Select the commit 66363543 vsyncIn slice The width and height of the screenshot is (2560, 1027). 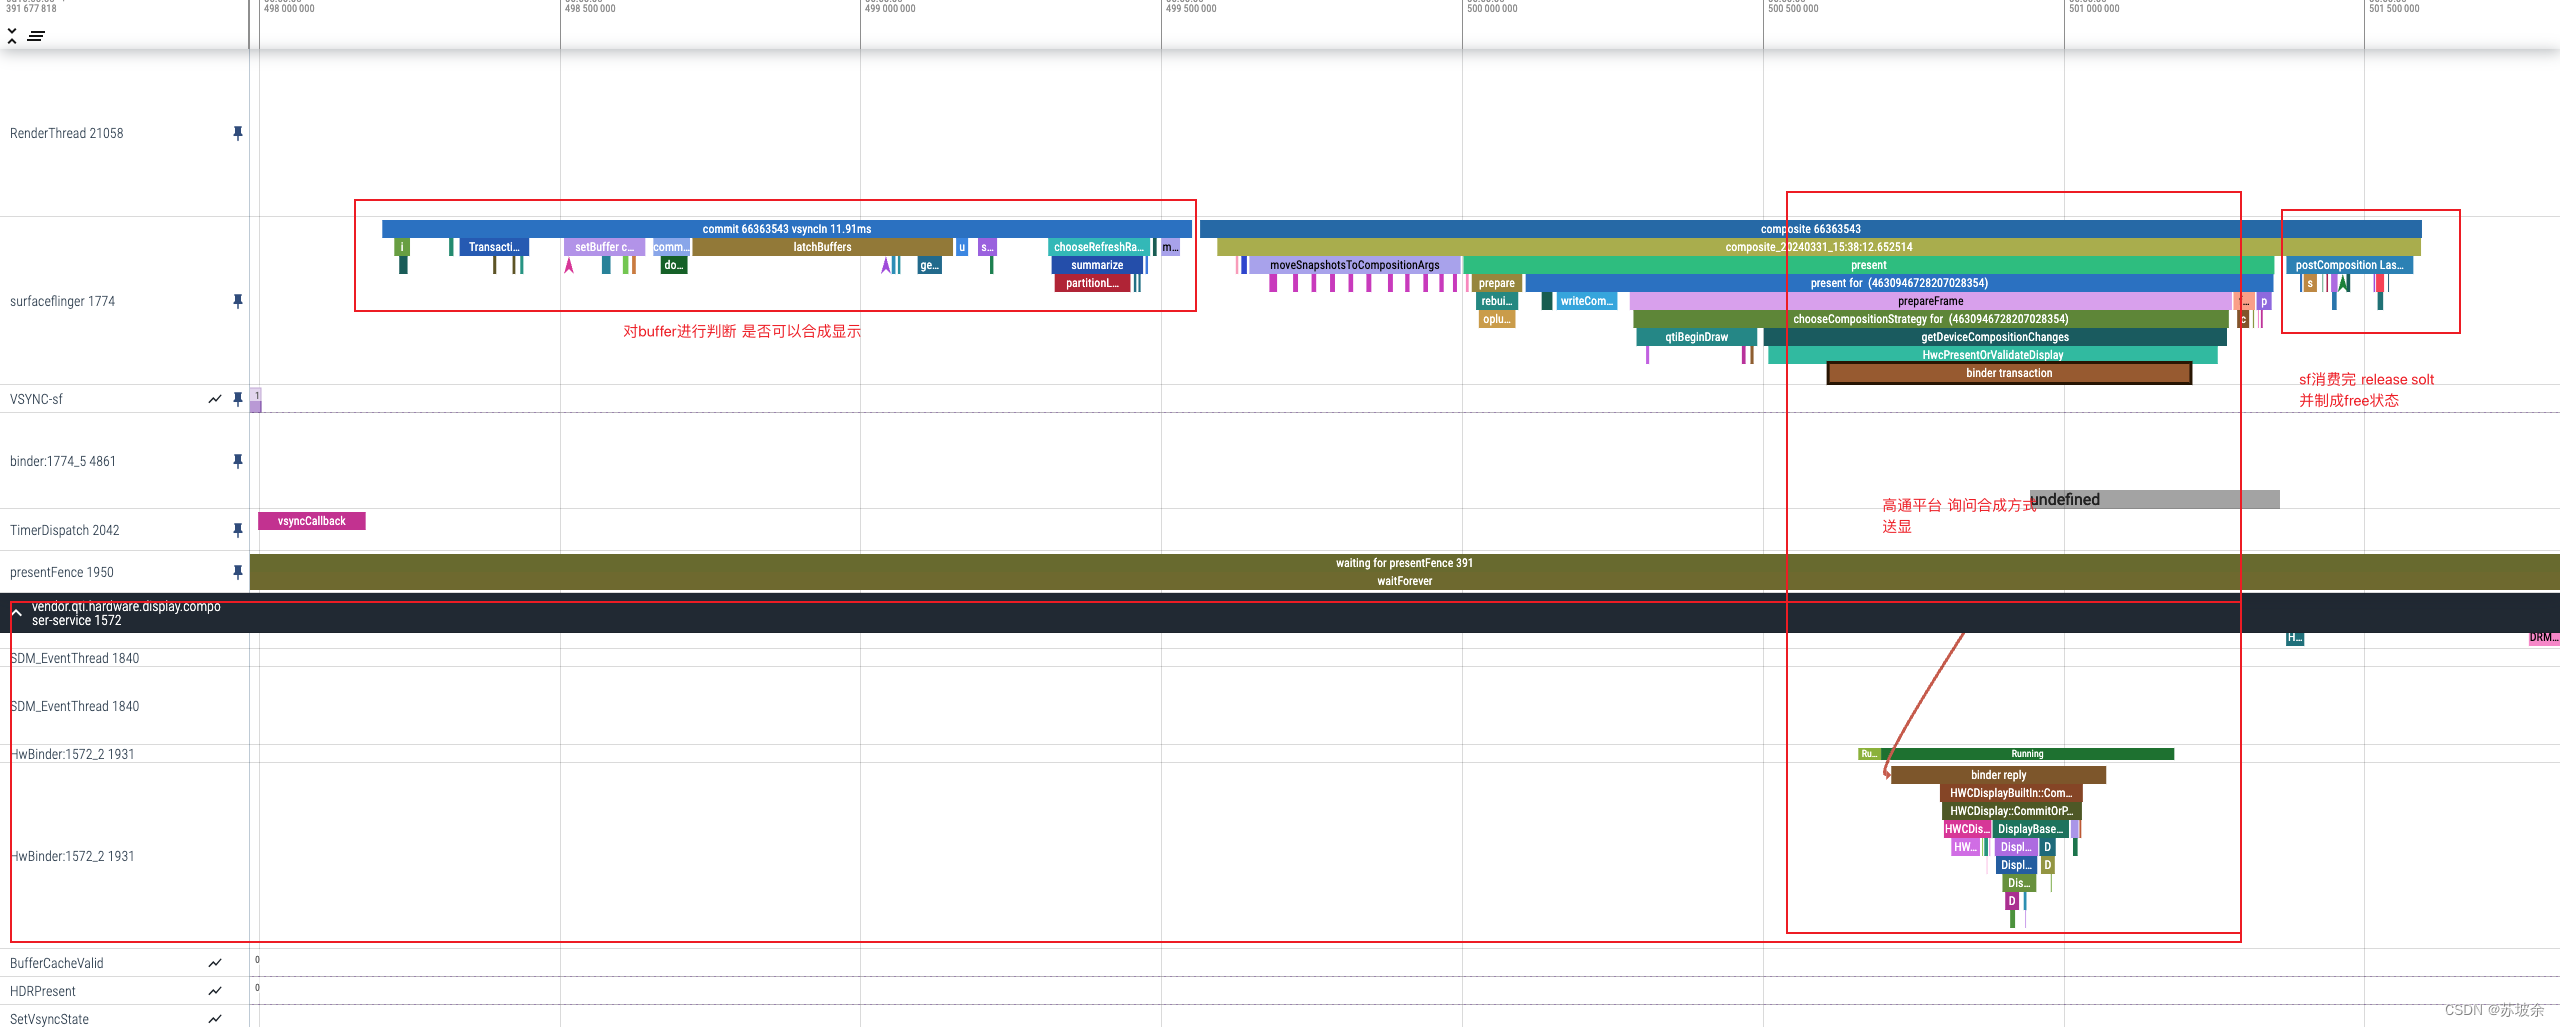point(786,229)
